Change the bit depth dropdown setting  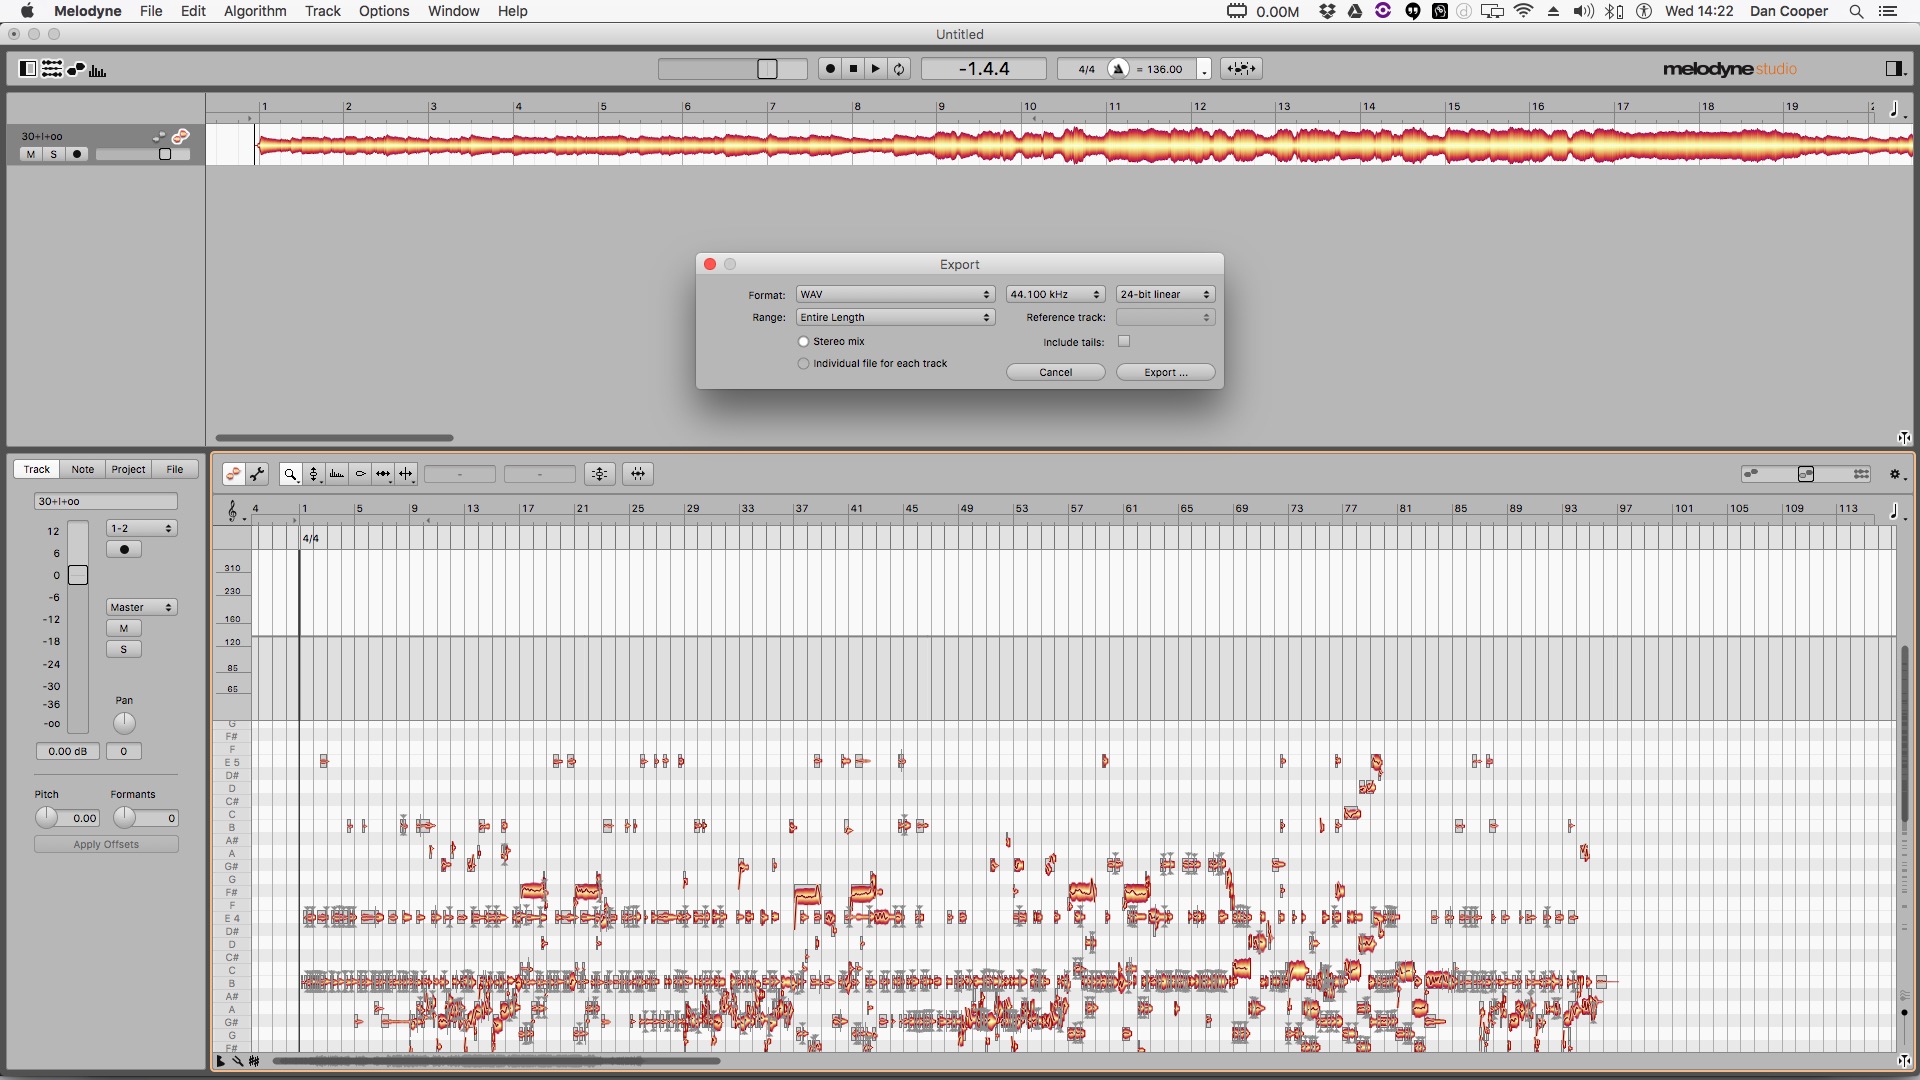click(x=1163, y=293)
